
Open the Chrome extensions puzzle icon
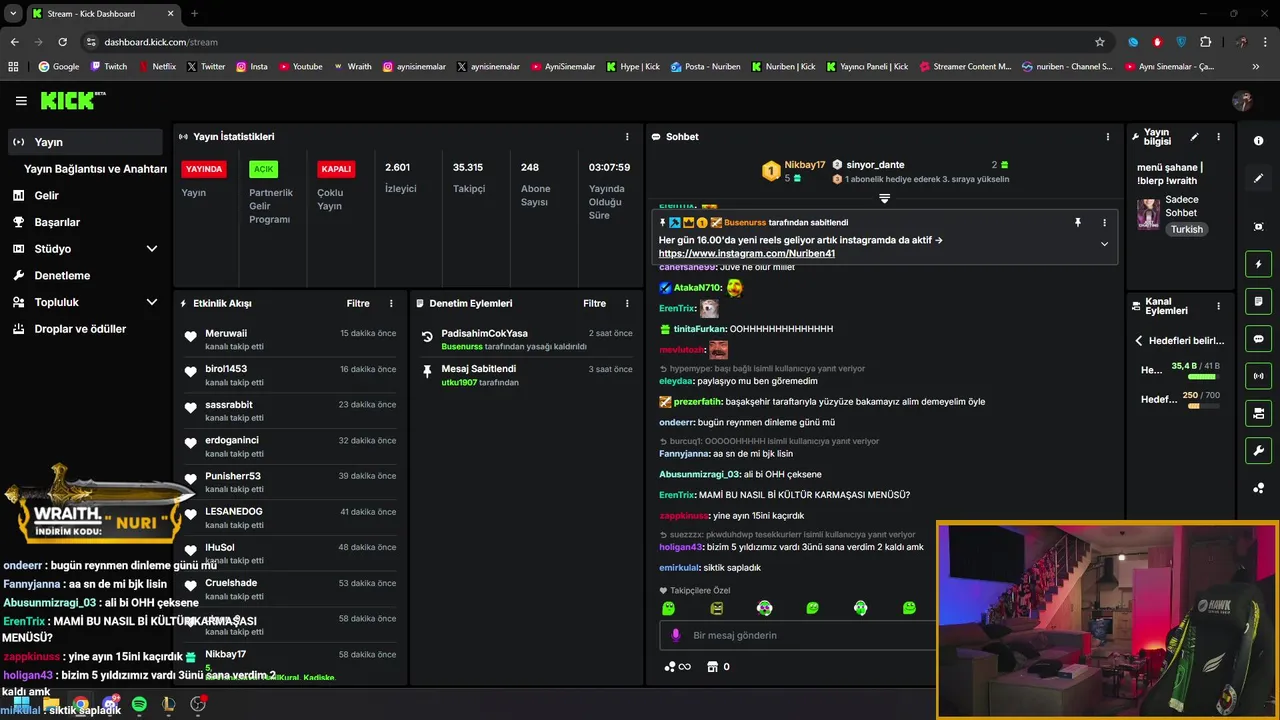tap(1205, 42)
